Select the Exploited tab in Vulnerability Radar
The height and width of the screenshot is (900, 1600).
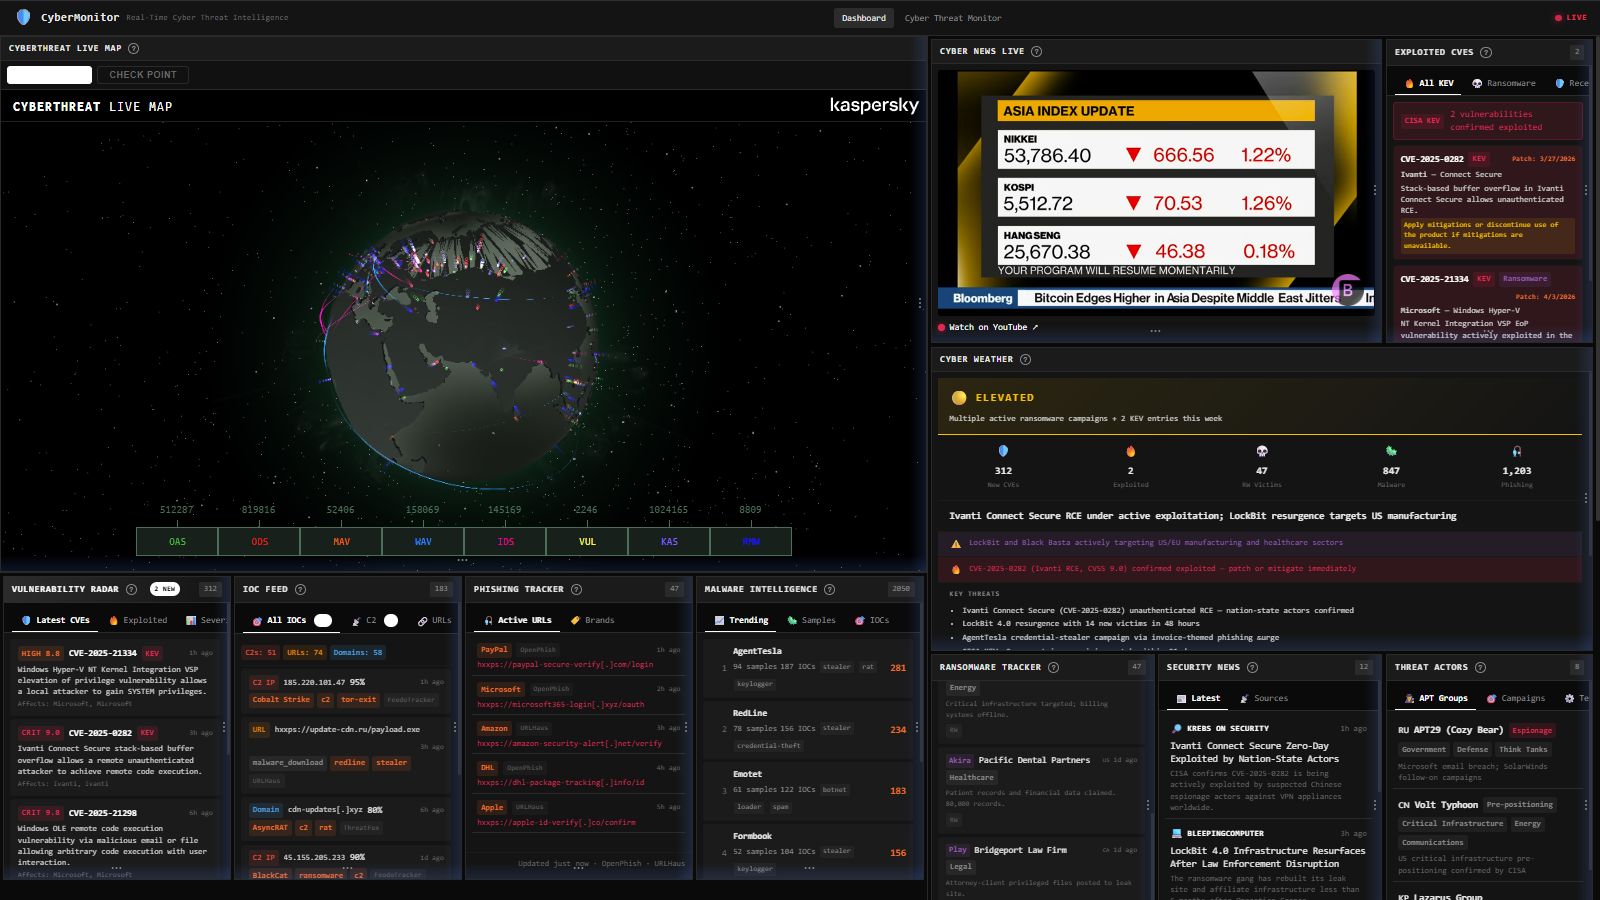(139, 620)
